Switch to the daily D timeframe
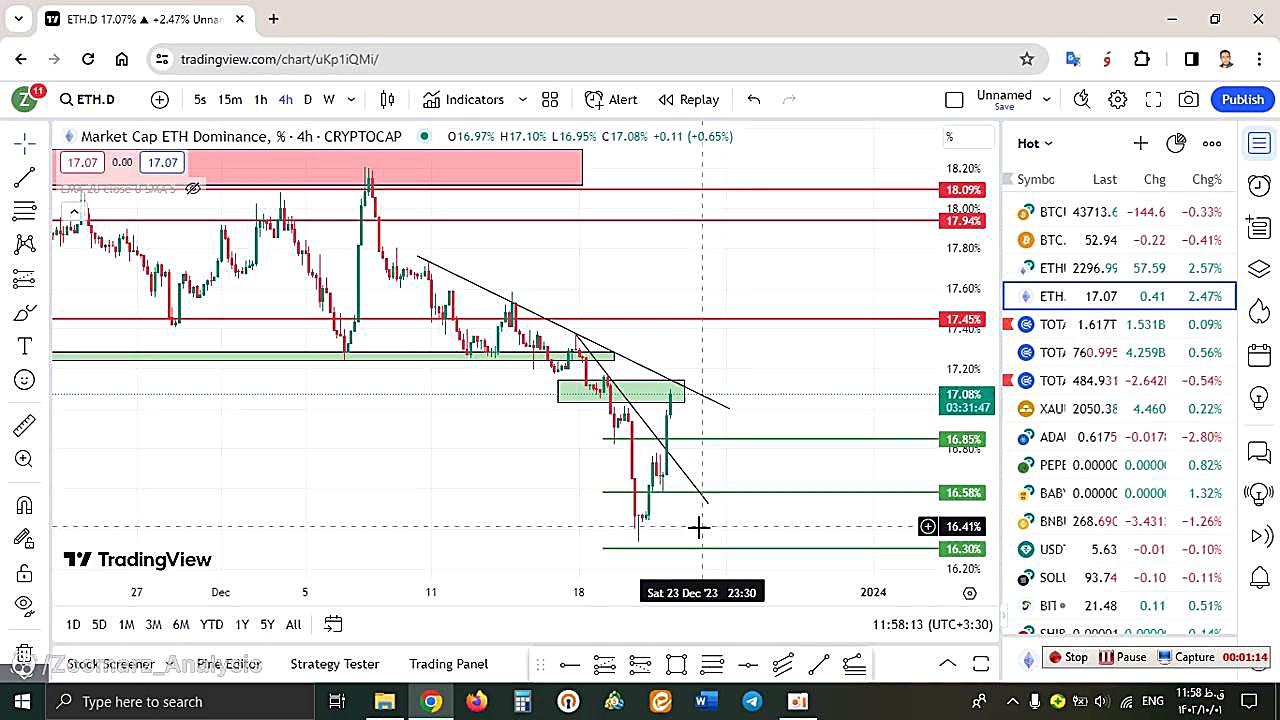Image resolution: width=1280 pixels, height=720 pixels. [x=308, y=99]
